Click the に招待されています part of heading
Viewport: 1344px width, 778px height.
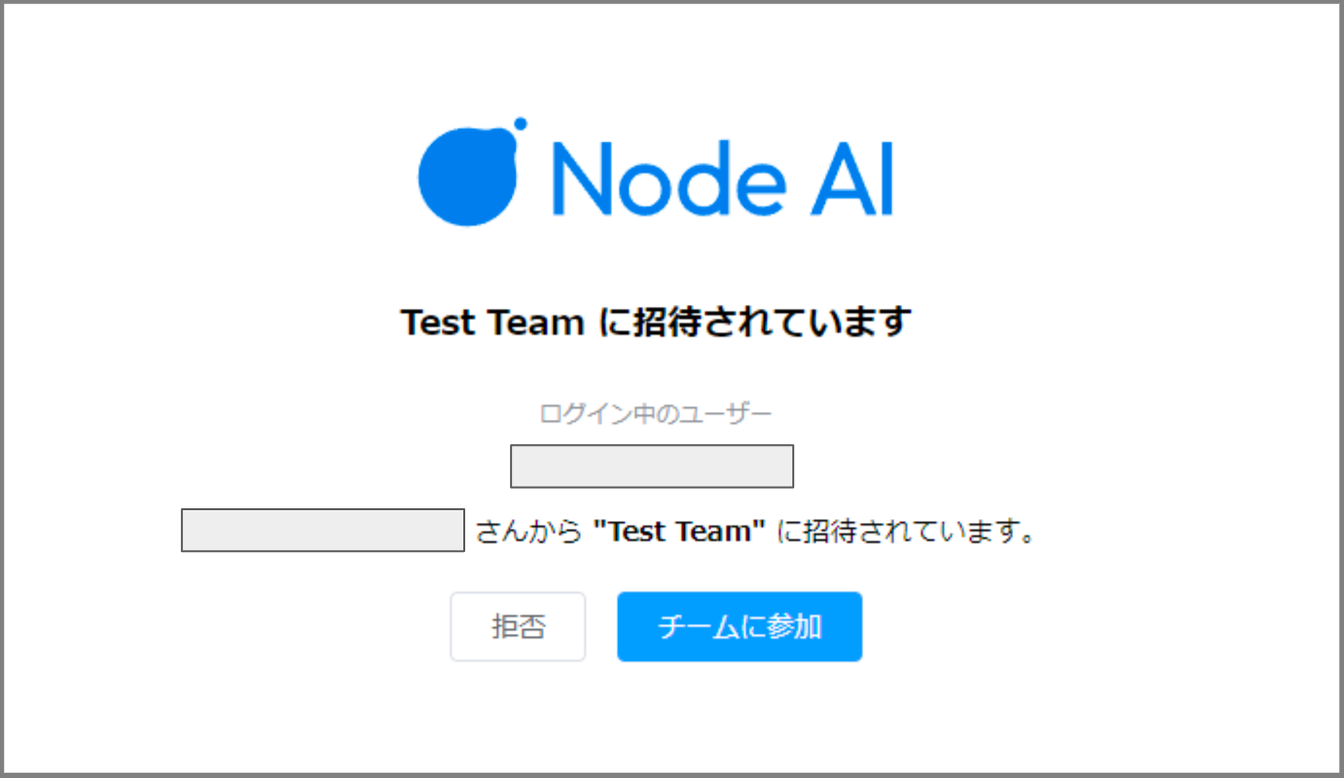click(x=754, y=323)
